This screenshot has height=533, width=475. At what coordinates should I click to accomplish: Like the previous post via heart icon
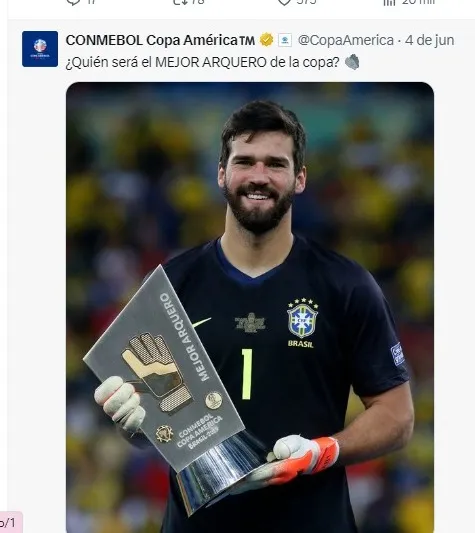(284, 2)
